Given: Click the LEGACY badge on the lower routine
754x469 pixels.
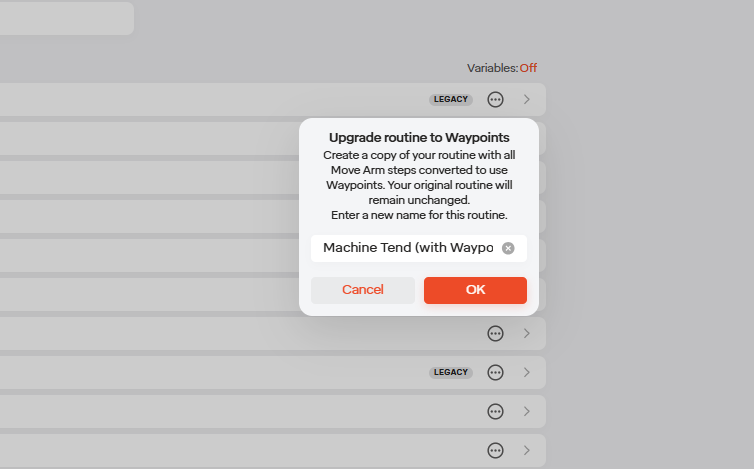Looking at the screenshot, I should (x=451, y=372).
